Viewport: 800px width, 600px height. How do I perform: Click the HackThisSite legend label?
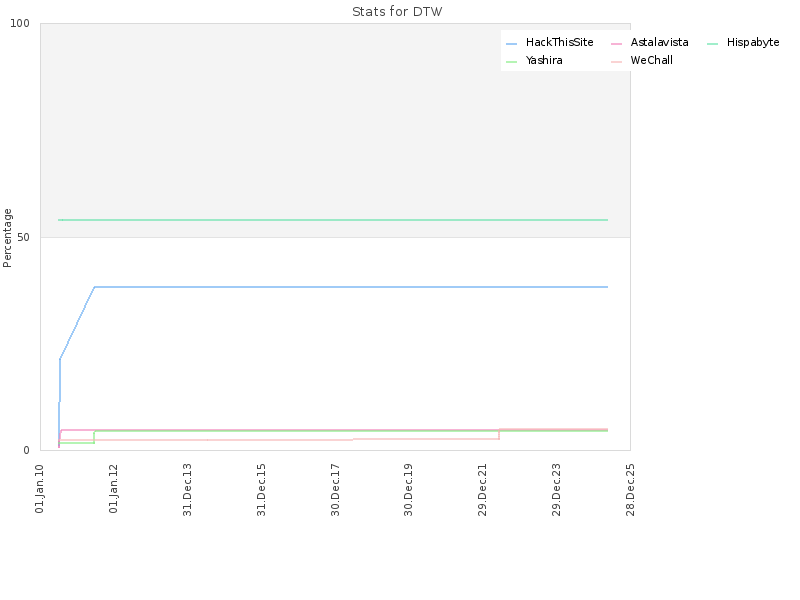coord(559,42)
